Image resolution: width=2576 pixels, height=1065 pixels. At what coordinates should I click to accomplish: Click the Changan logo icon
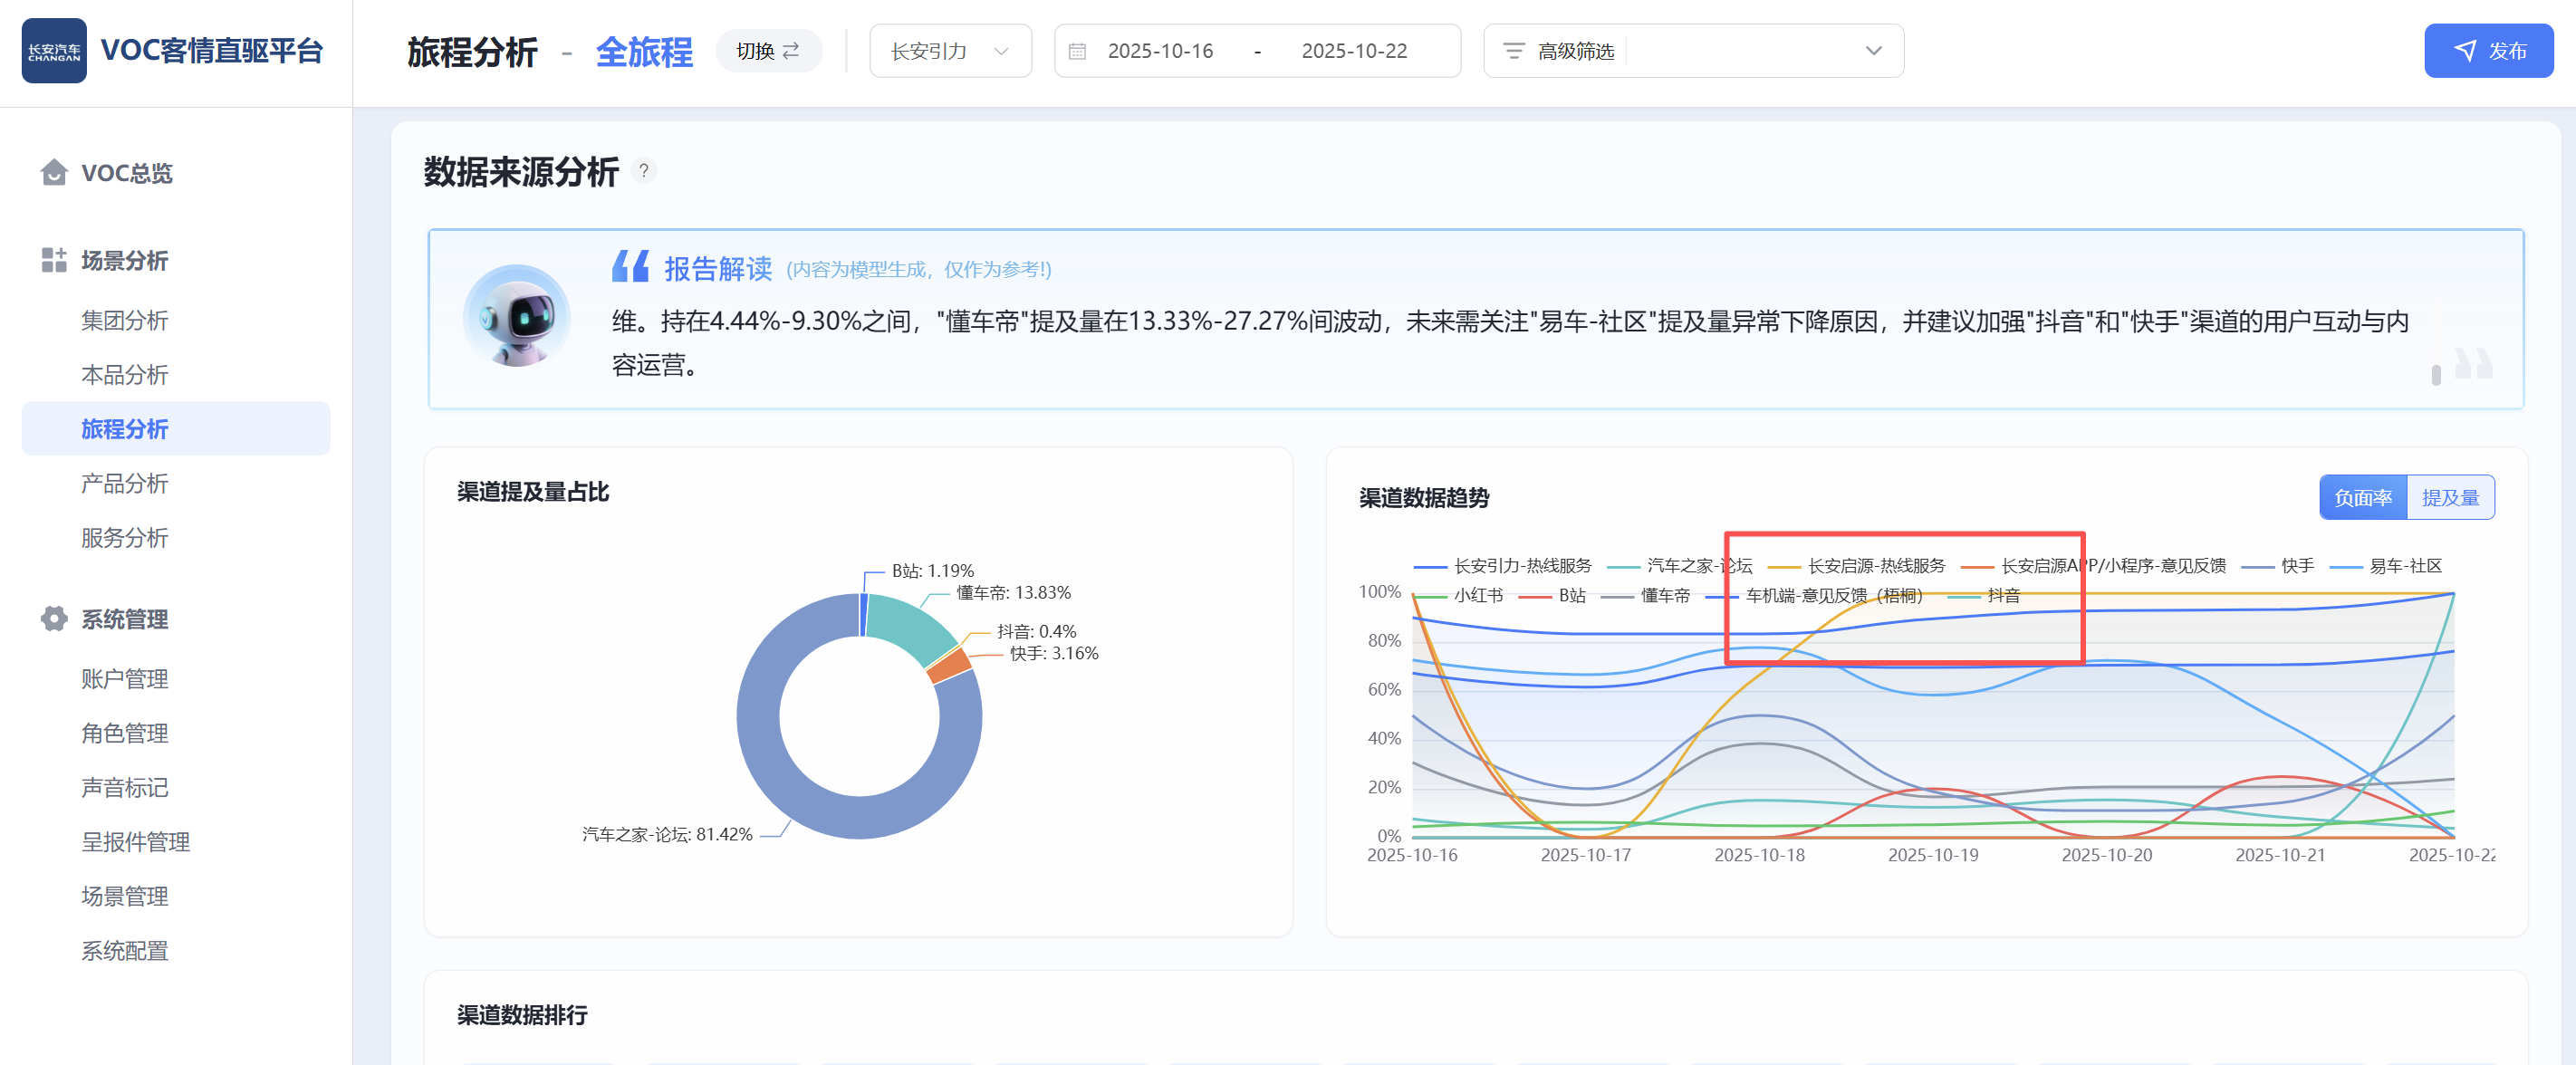(54, 51)
